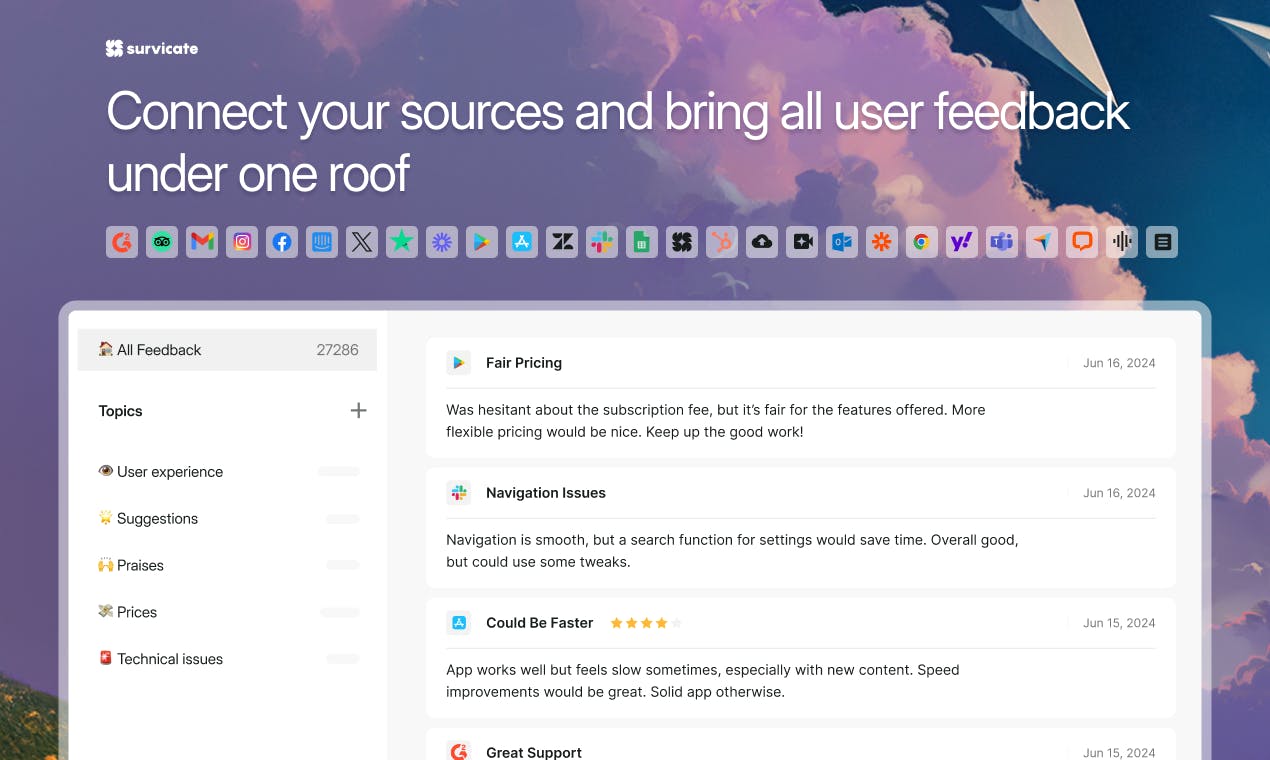This screenshot has height=760, width=1270.
Task: Select the Chrome source icon
Action: (922, 242)
